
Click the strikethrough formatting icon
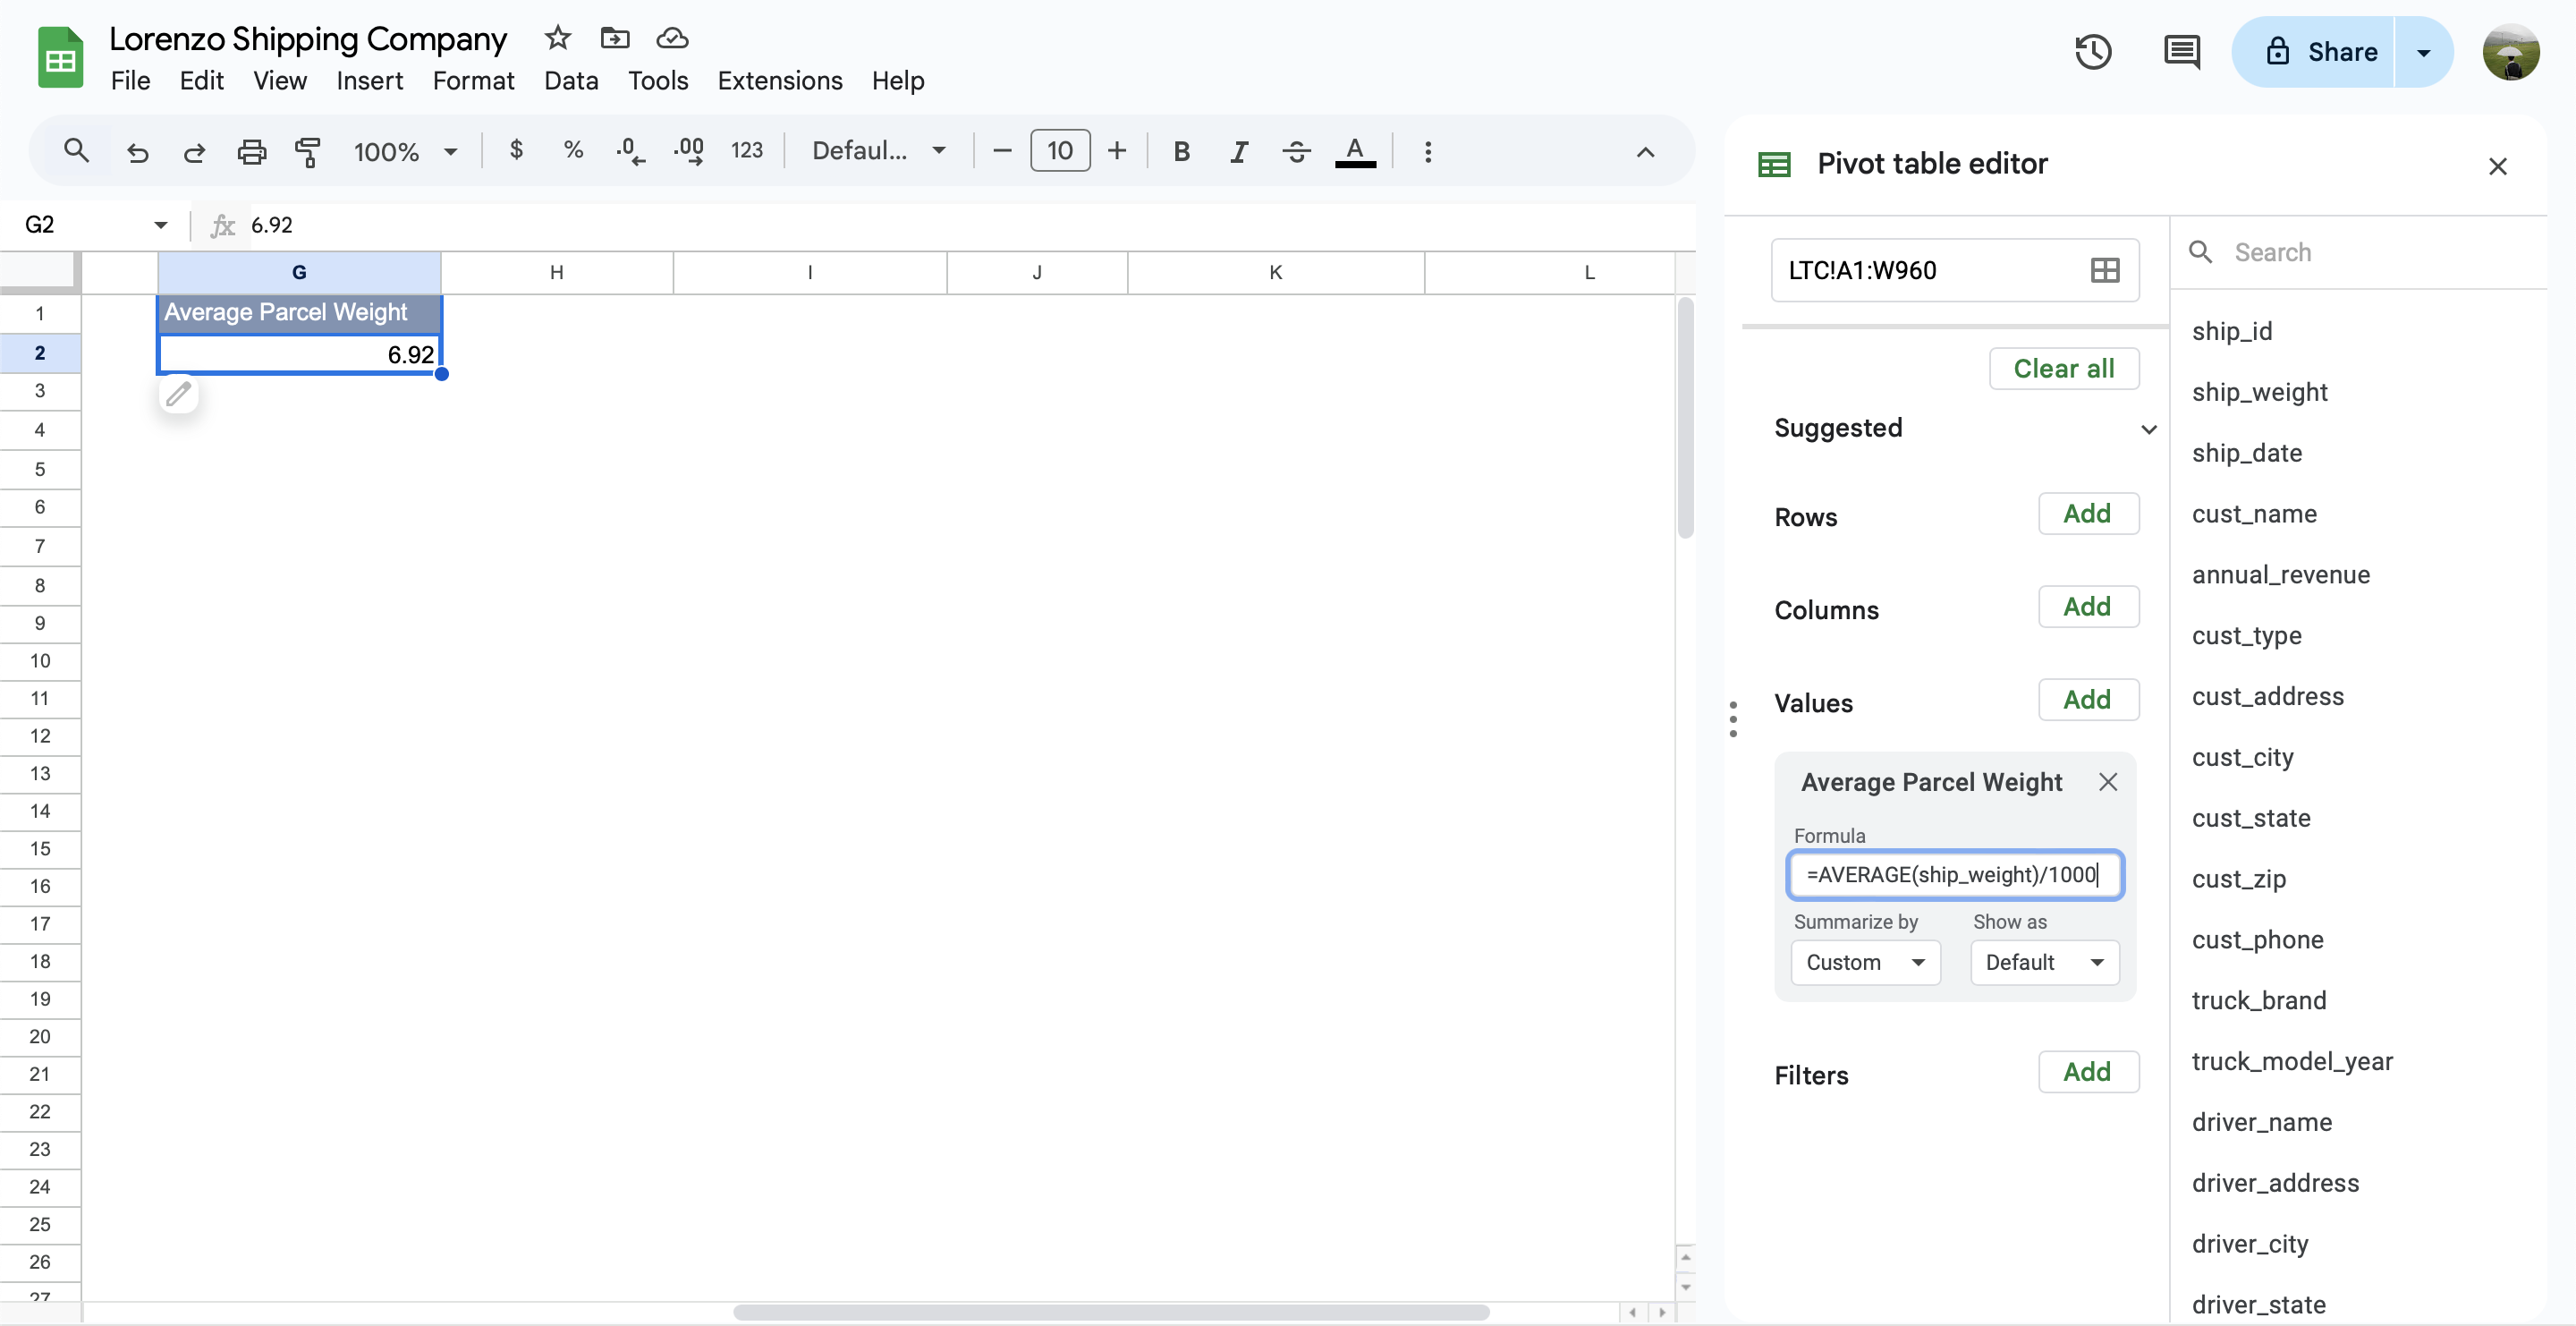click(x=1296, y=151)
